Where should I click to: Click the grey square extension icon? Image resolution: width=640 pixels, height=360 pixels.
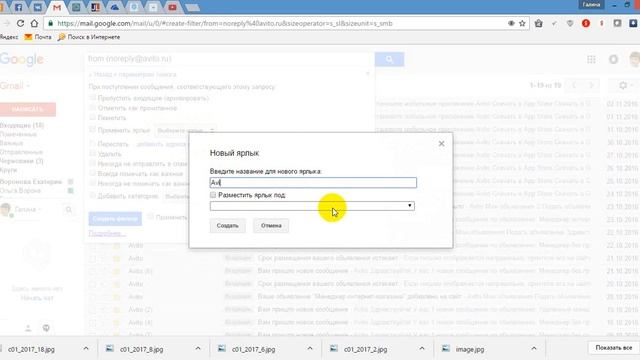[x=617, y=23]
